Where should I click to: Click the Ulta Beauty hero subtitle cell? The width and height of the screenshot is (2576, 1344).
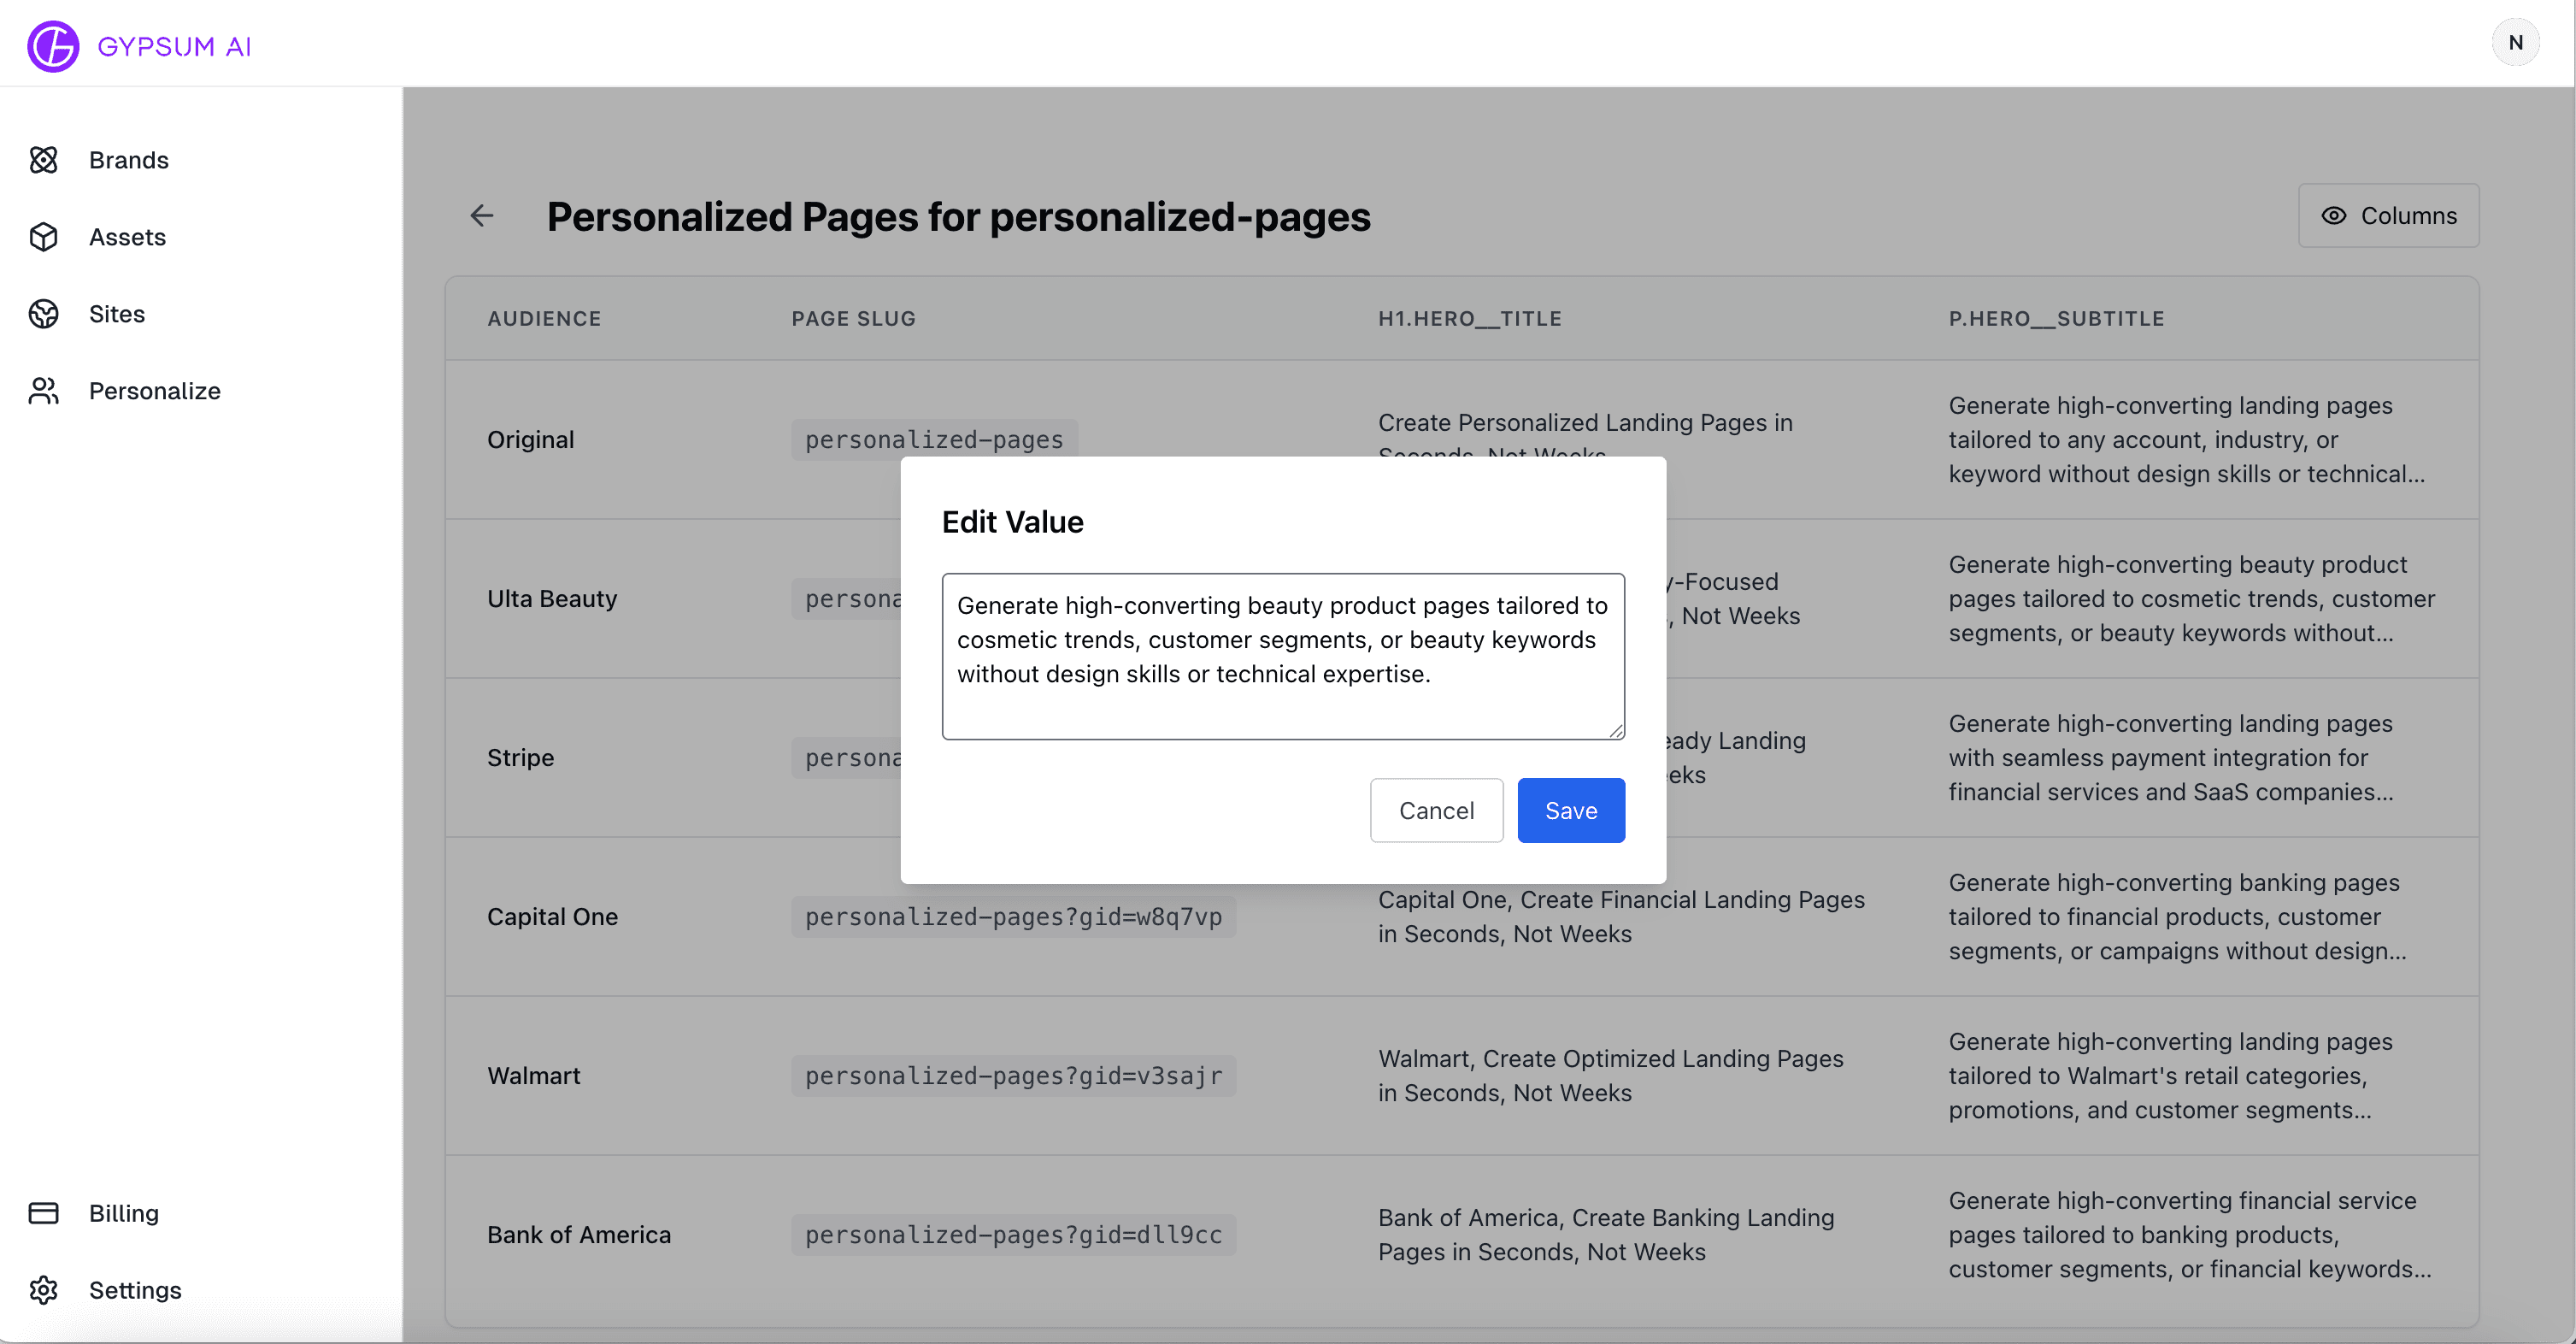click(x=2191, y=599)
